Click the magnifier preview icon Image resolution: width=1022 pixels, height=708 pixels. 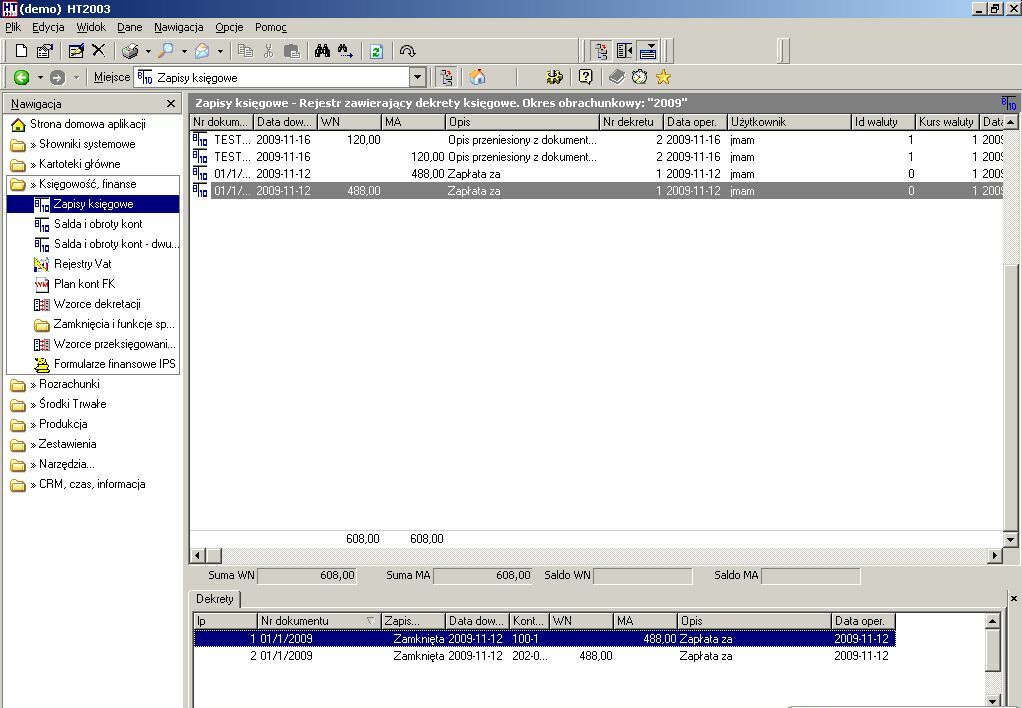pos(167,51)
